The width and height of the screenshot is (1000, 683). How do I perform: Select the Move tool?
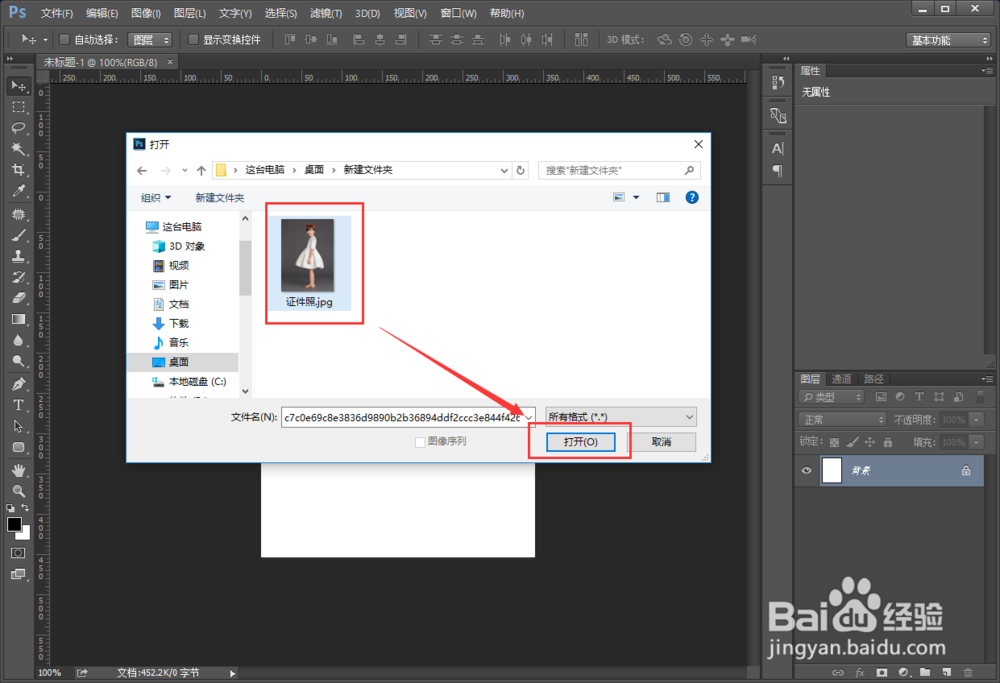pos(18,86)
